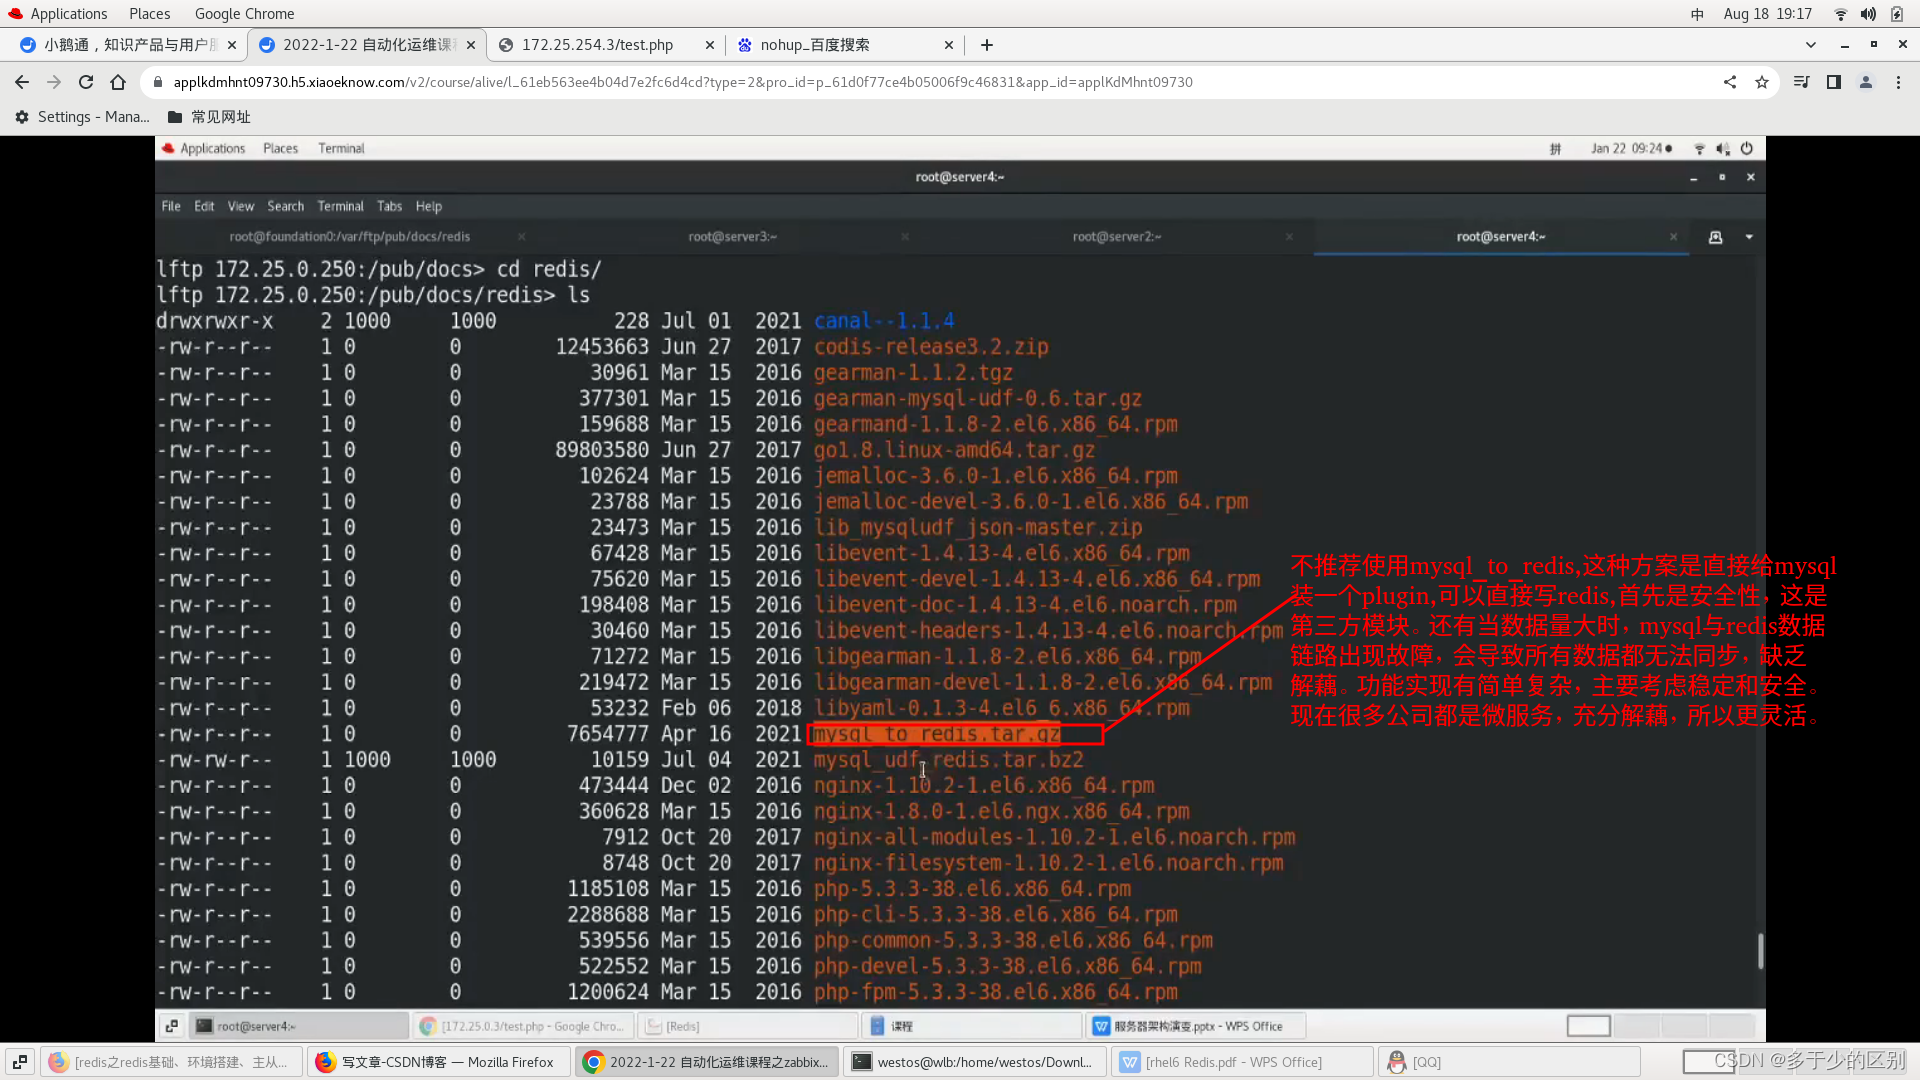Toggle the Chrome side panel

point(1834,82)
